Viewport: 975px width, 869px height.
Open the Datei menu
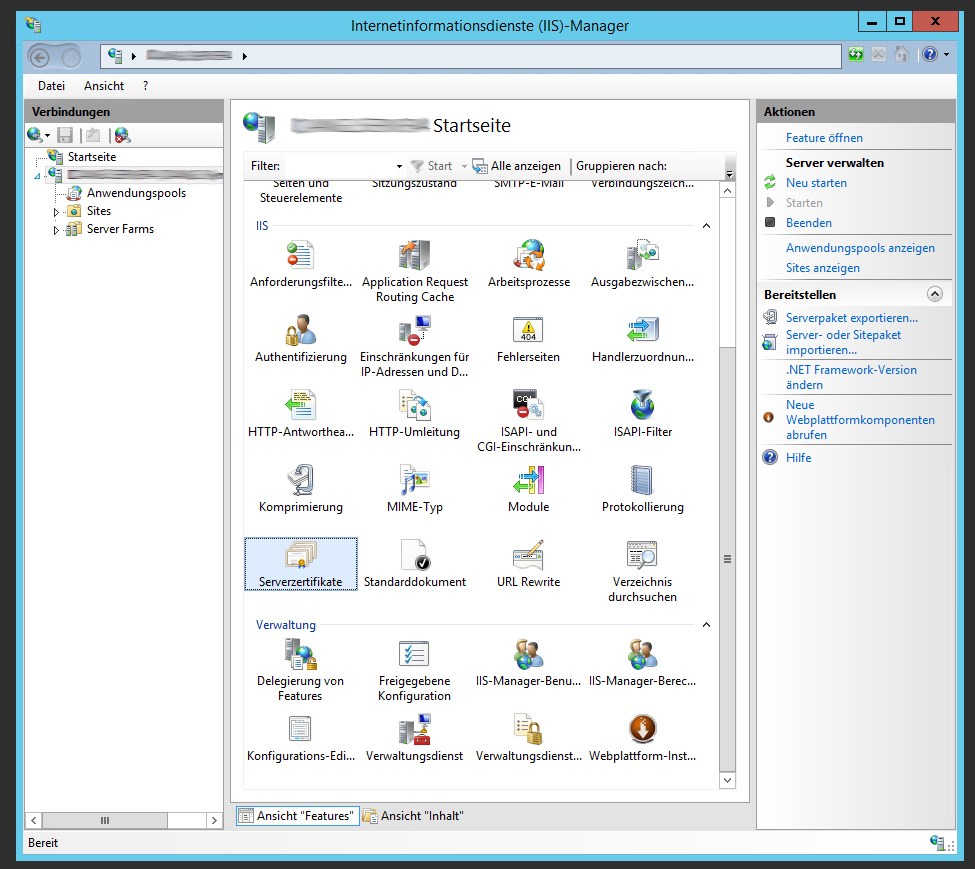coord(51,86)
